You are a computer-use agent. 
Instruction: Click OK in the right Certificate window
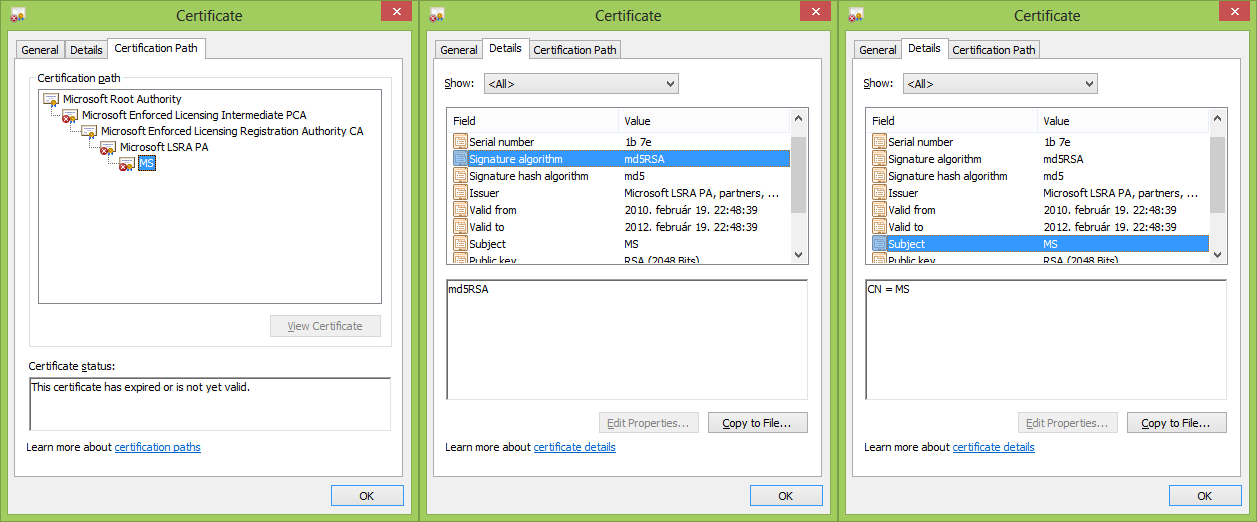[1205, 496]
